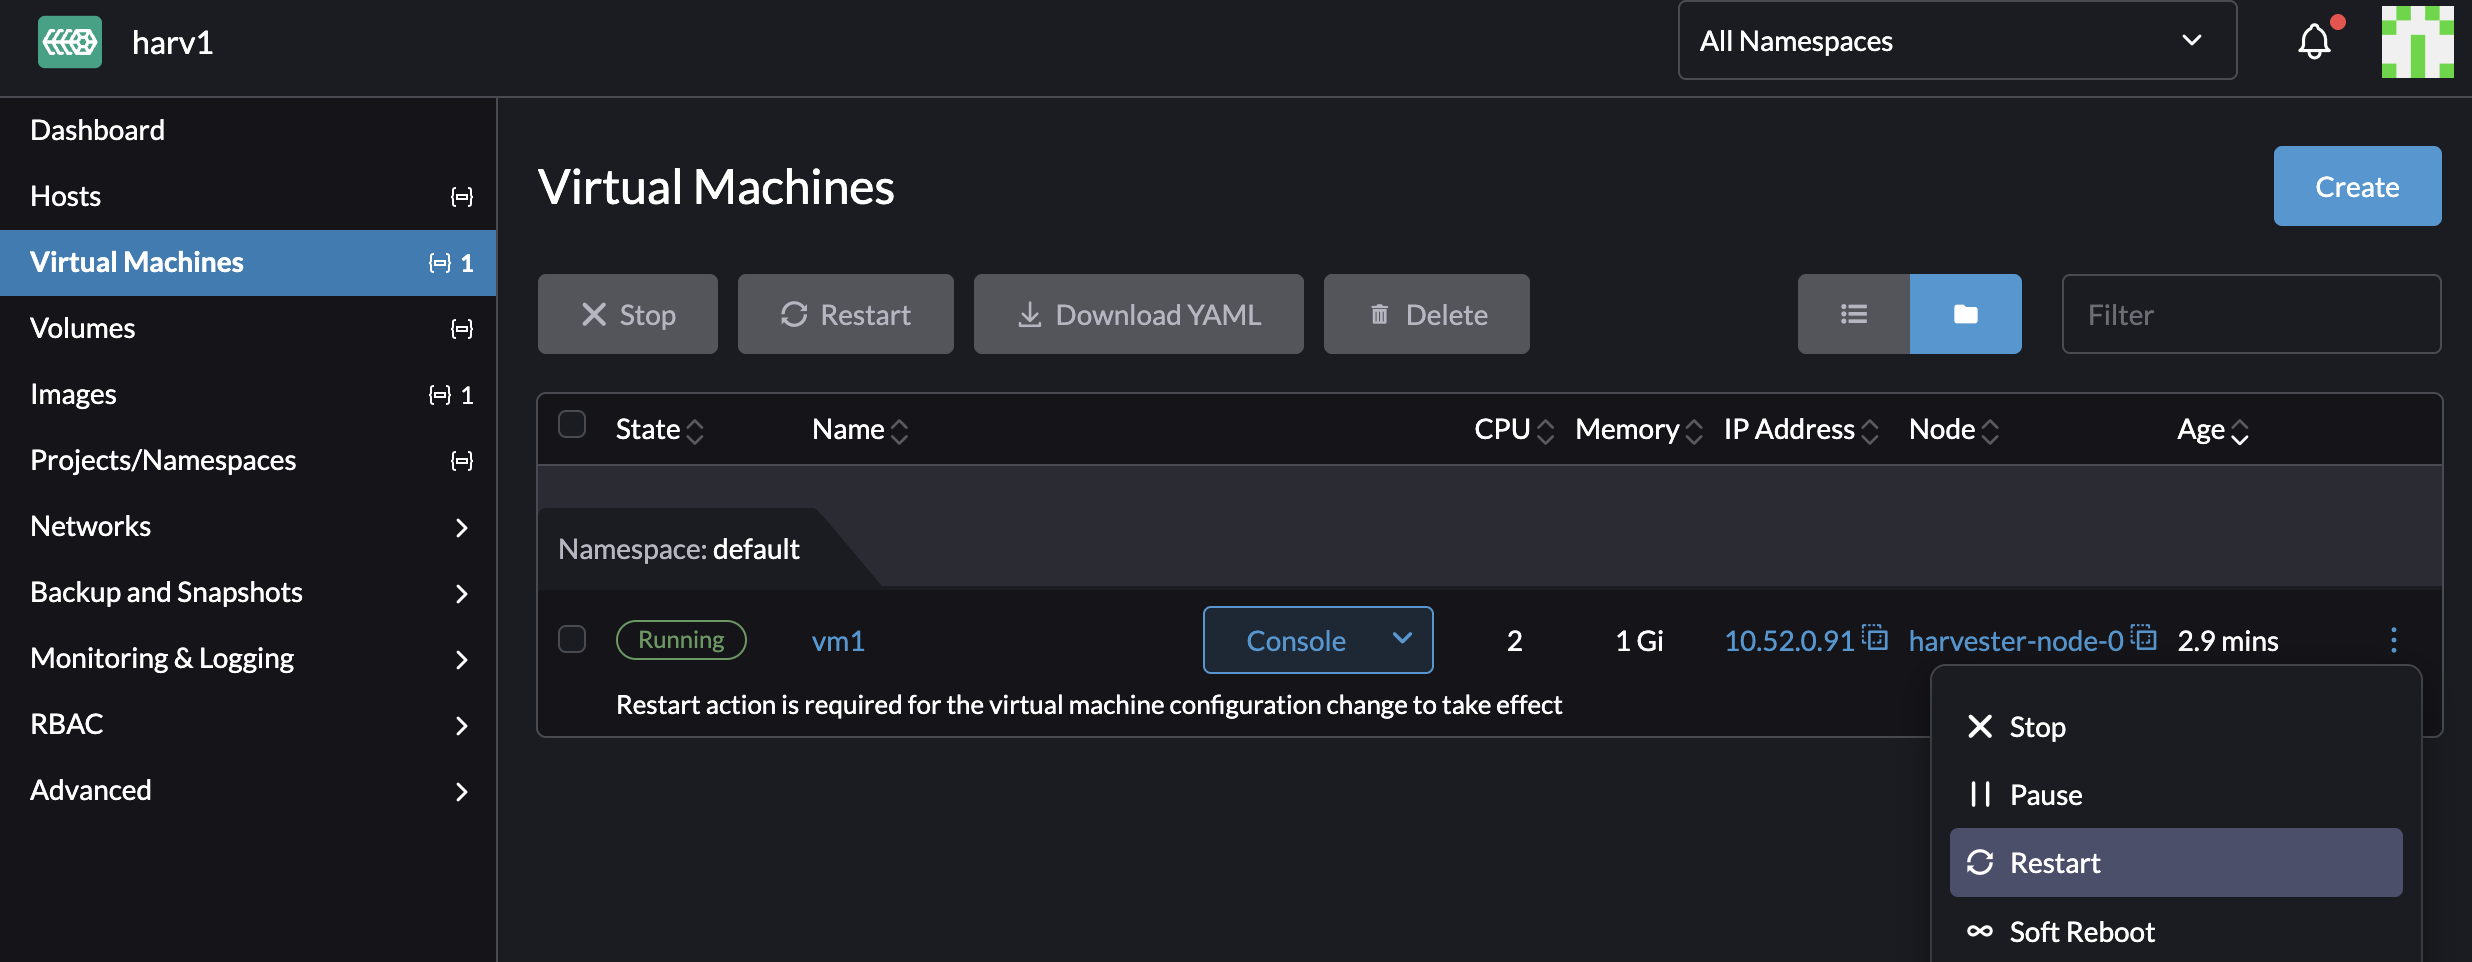Open the notifications bell

[2314, 42]
